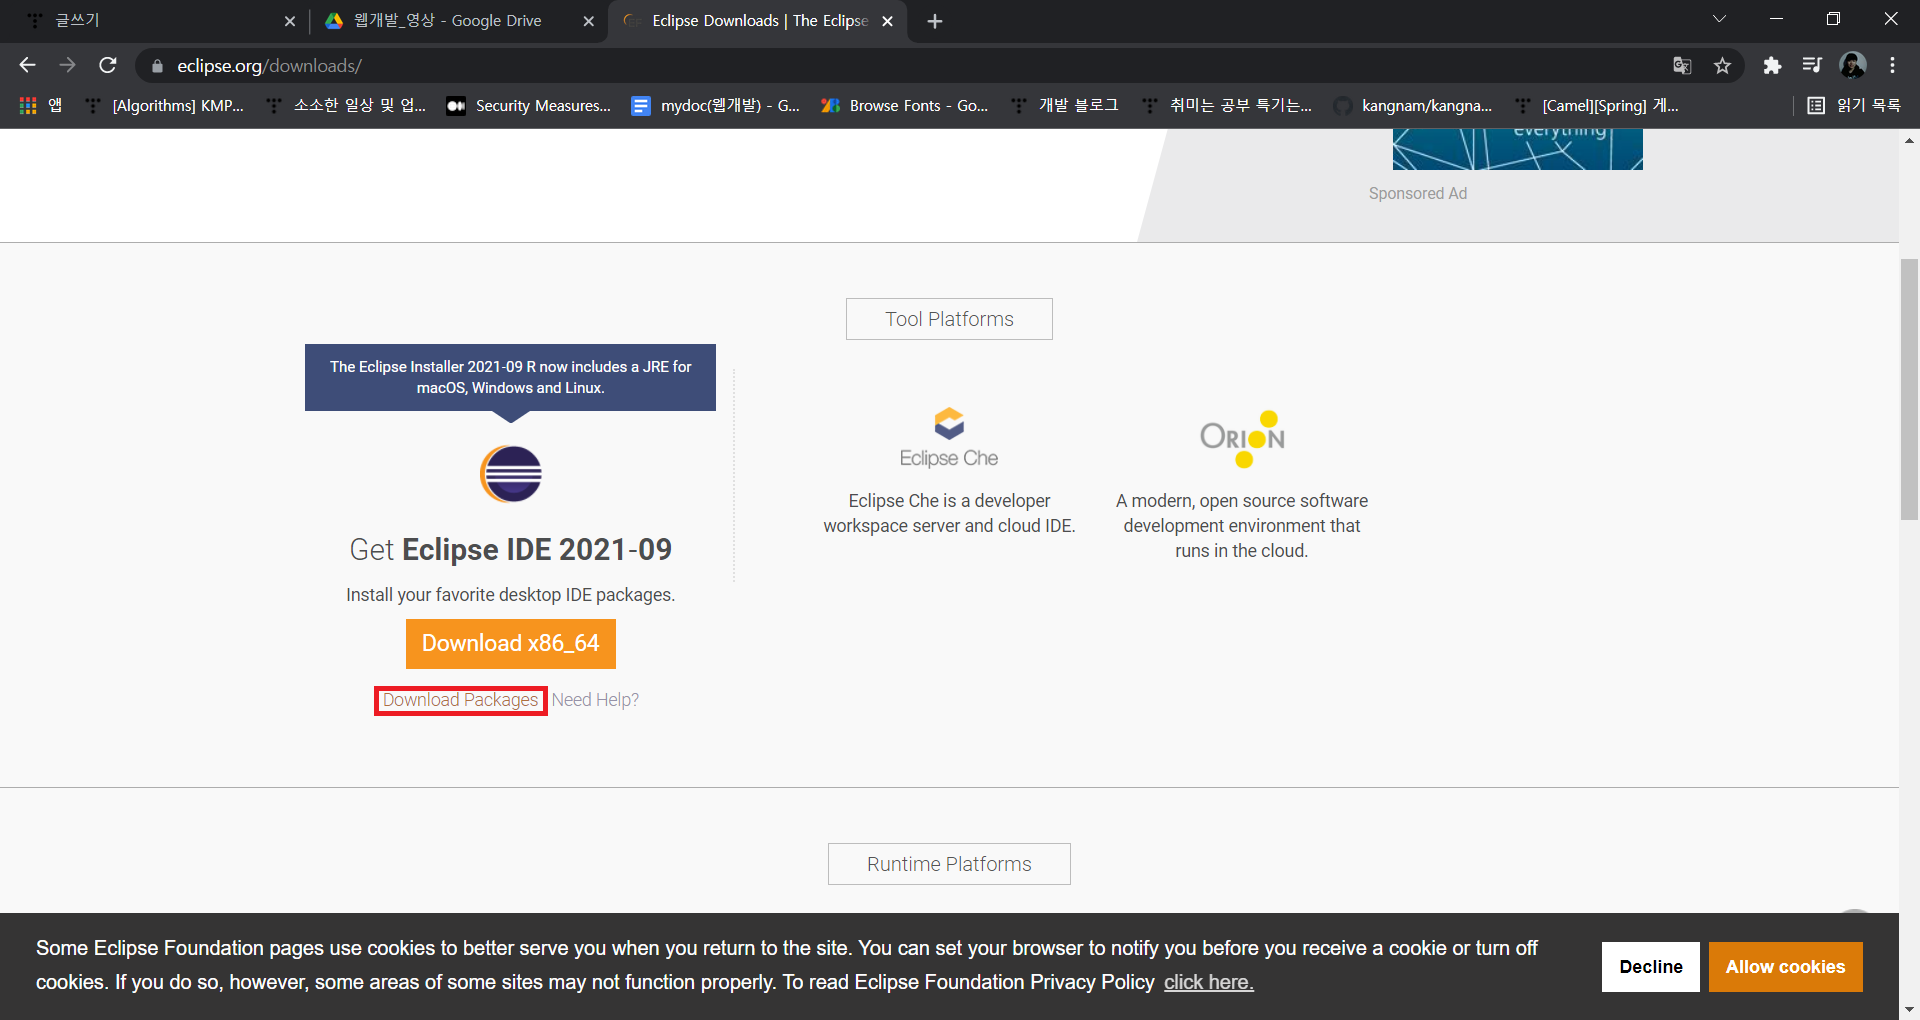1920x1020 pixels.
Task: Reload the Eclipse downloads page
Action: pyautogui.click(x=108, y=65)
